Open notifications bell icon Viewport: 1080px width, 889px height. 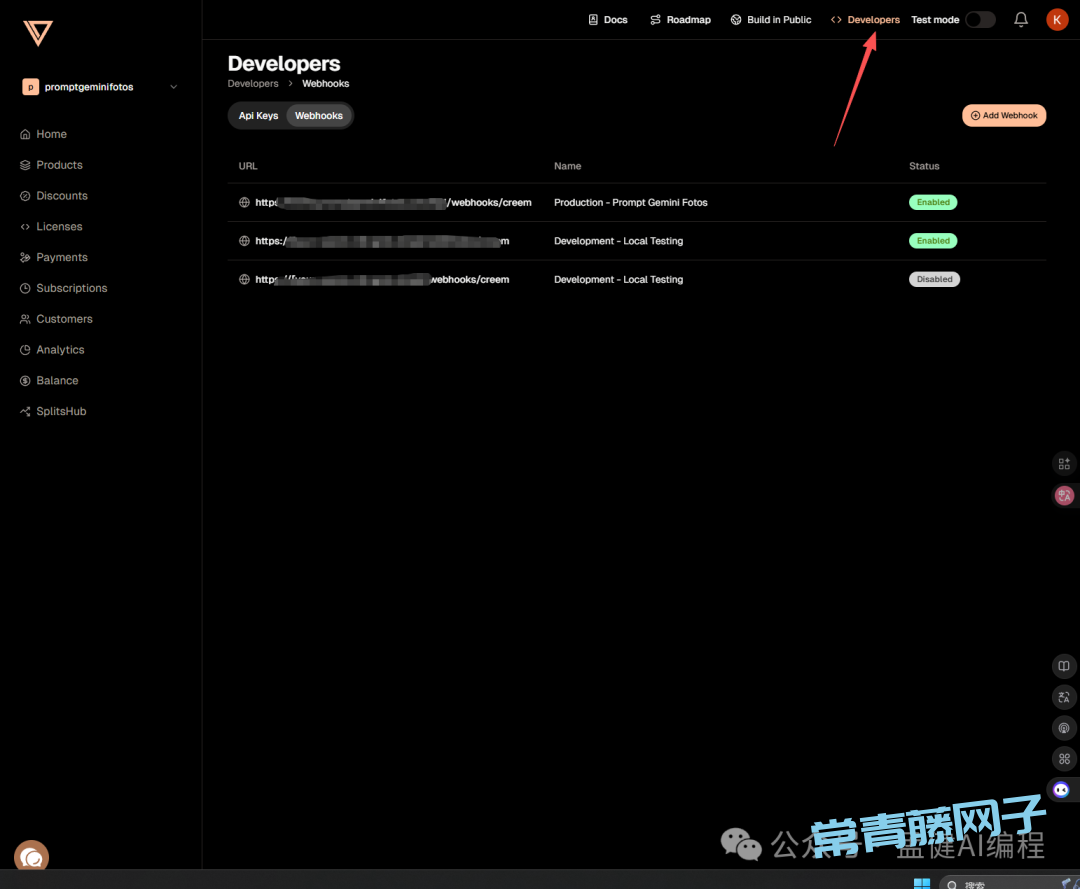(1021, 20)
